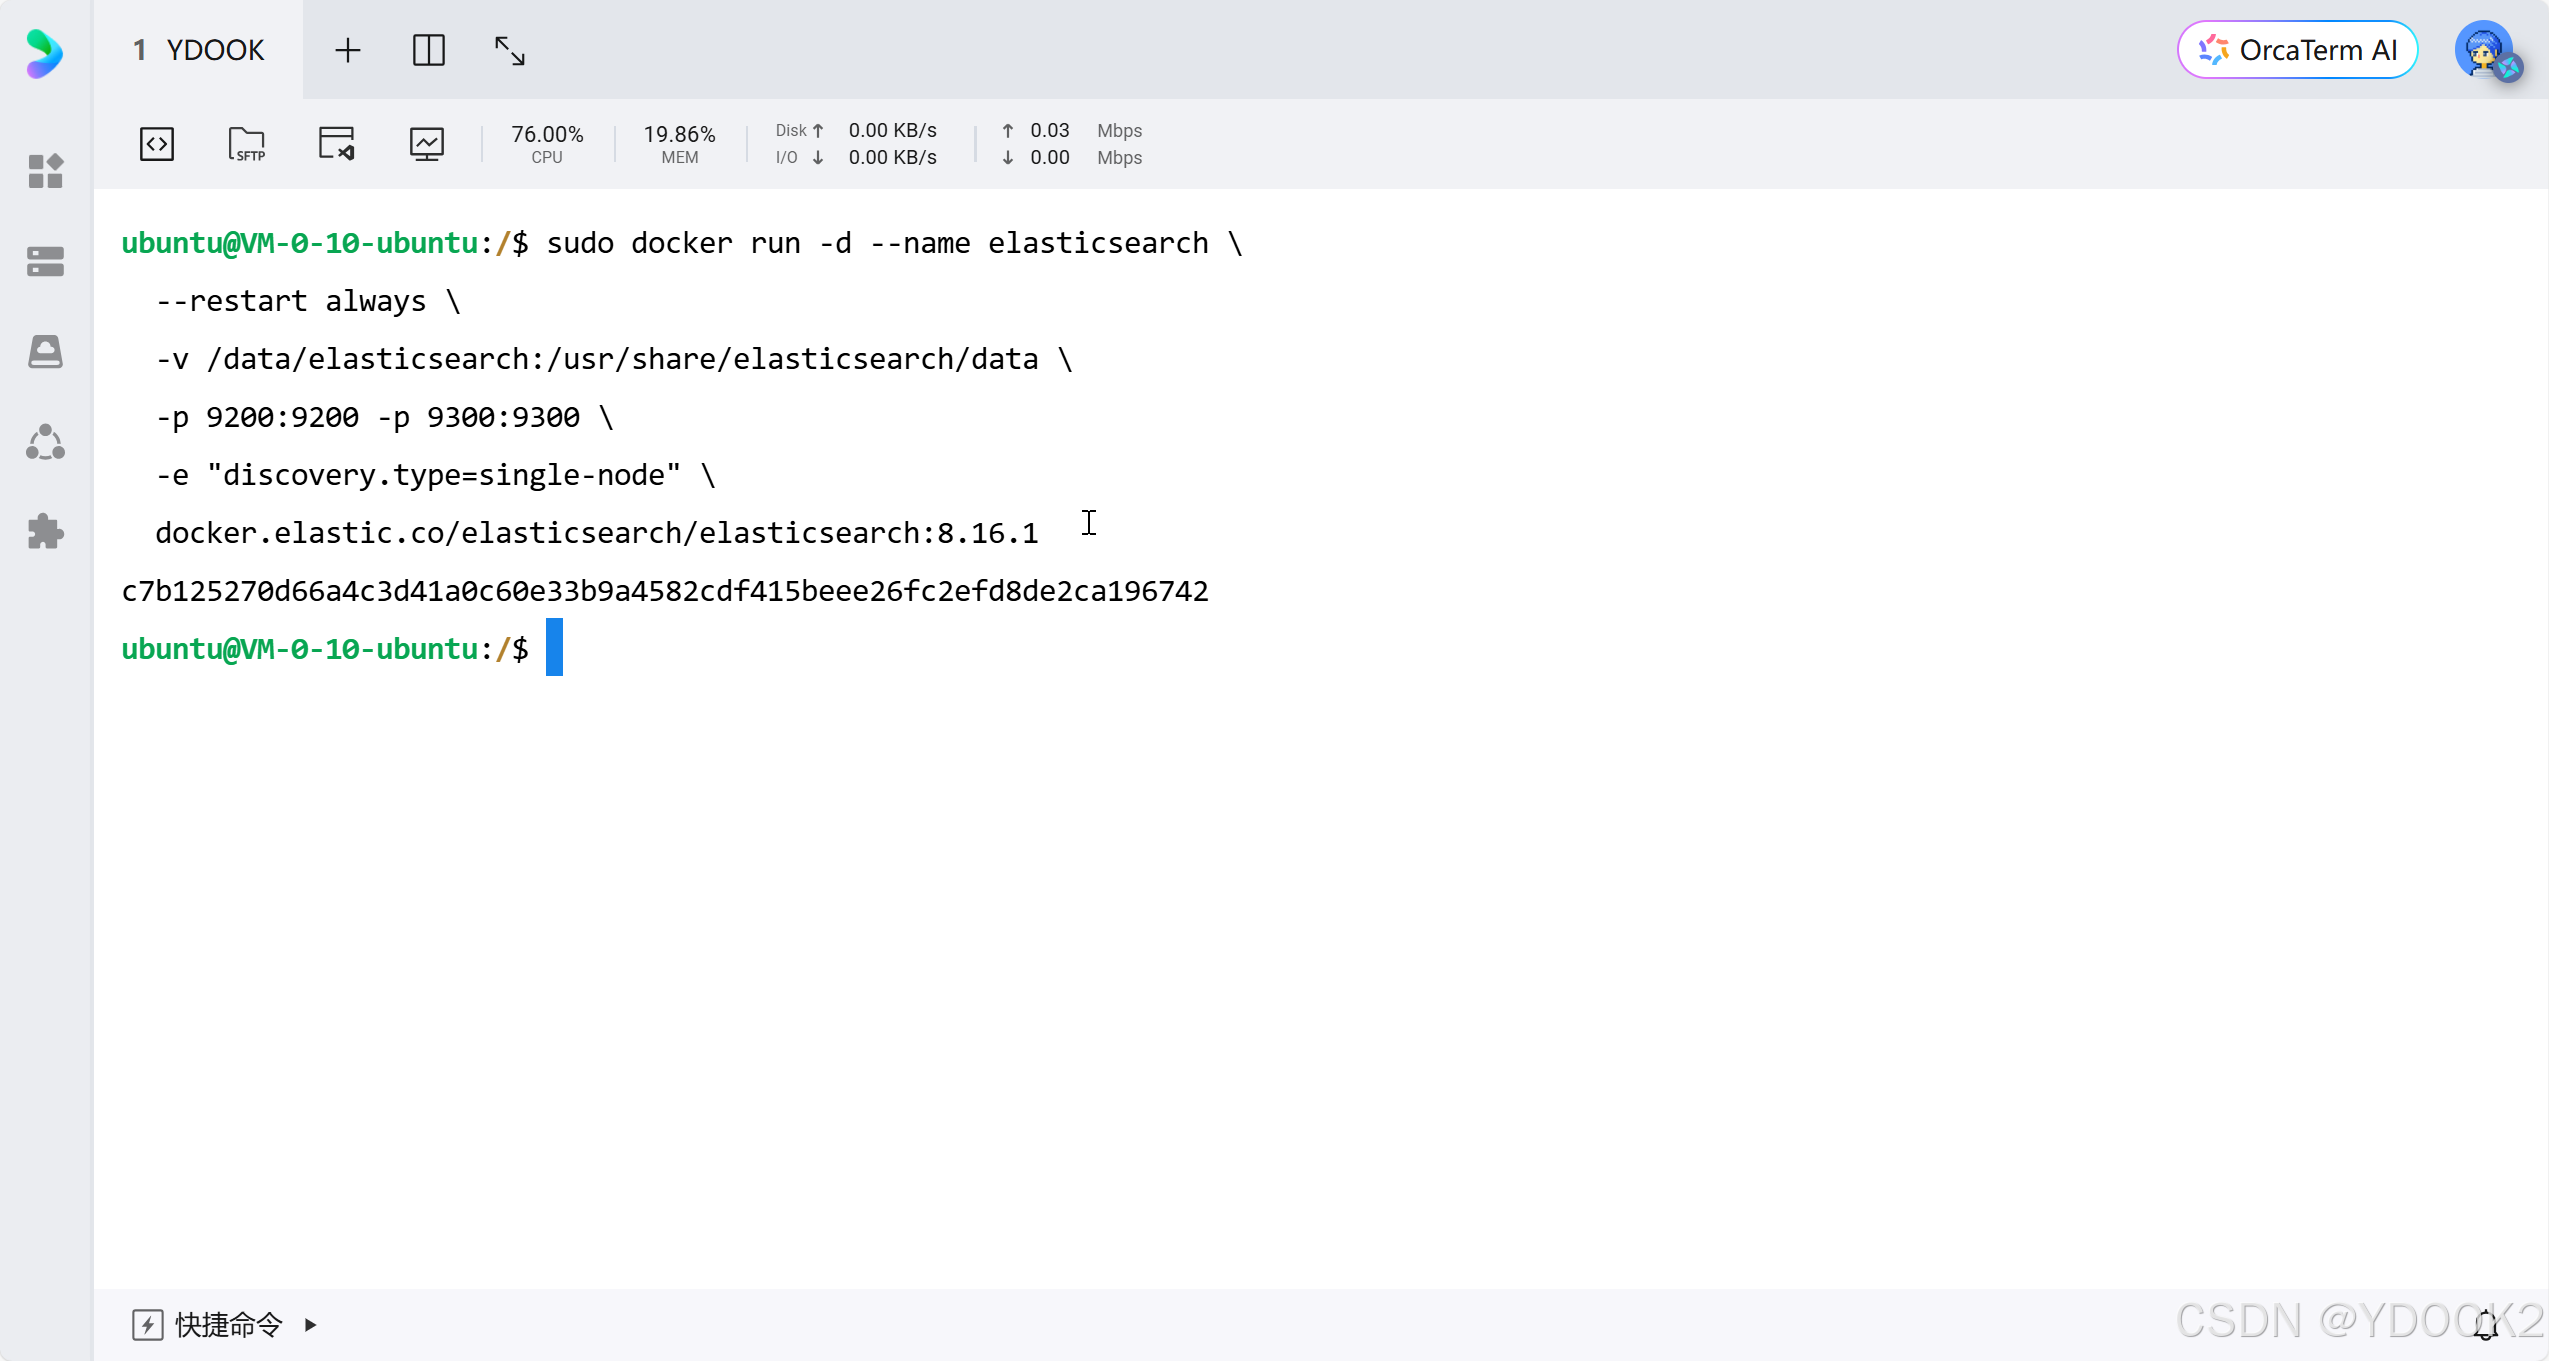
Task: Open the plugins panel with puzzle icon
Action: tap(45, 530)
